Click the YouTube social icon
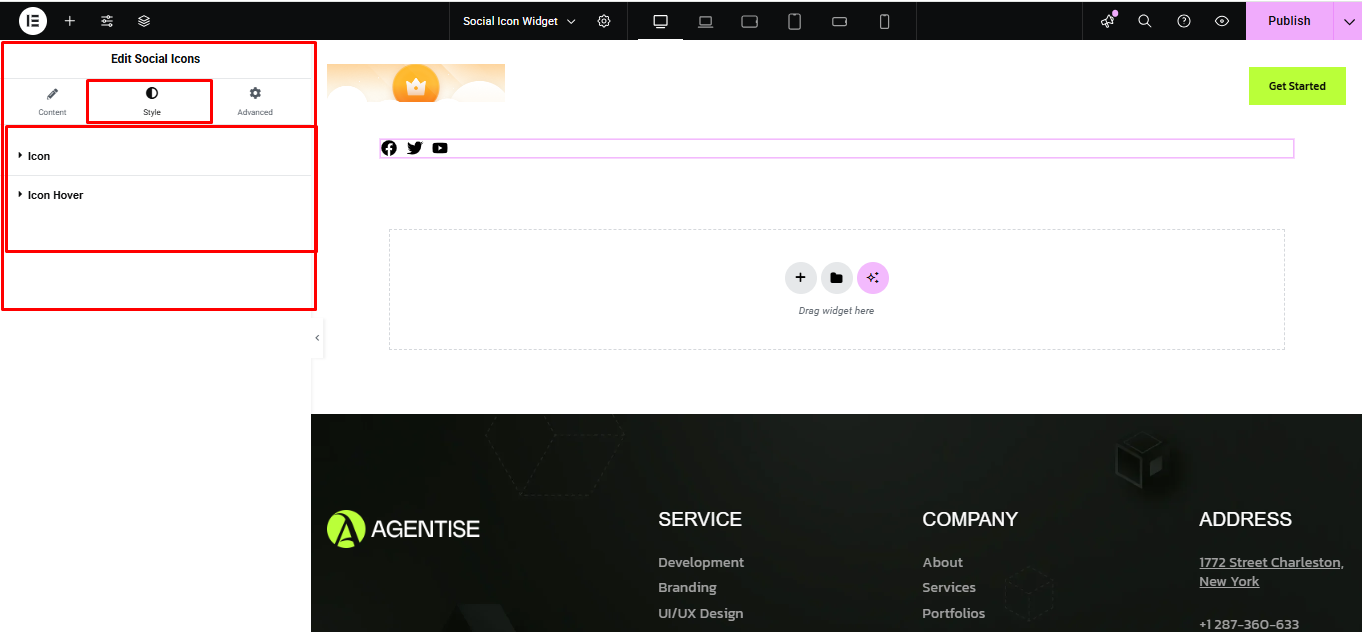The width and height of the screenshot is (1362, 632). click(x=440, y=148)
